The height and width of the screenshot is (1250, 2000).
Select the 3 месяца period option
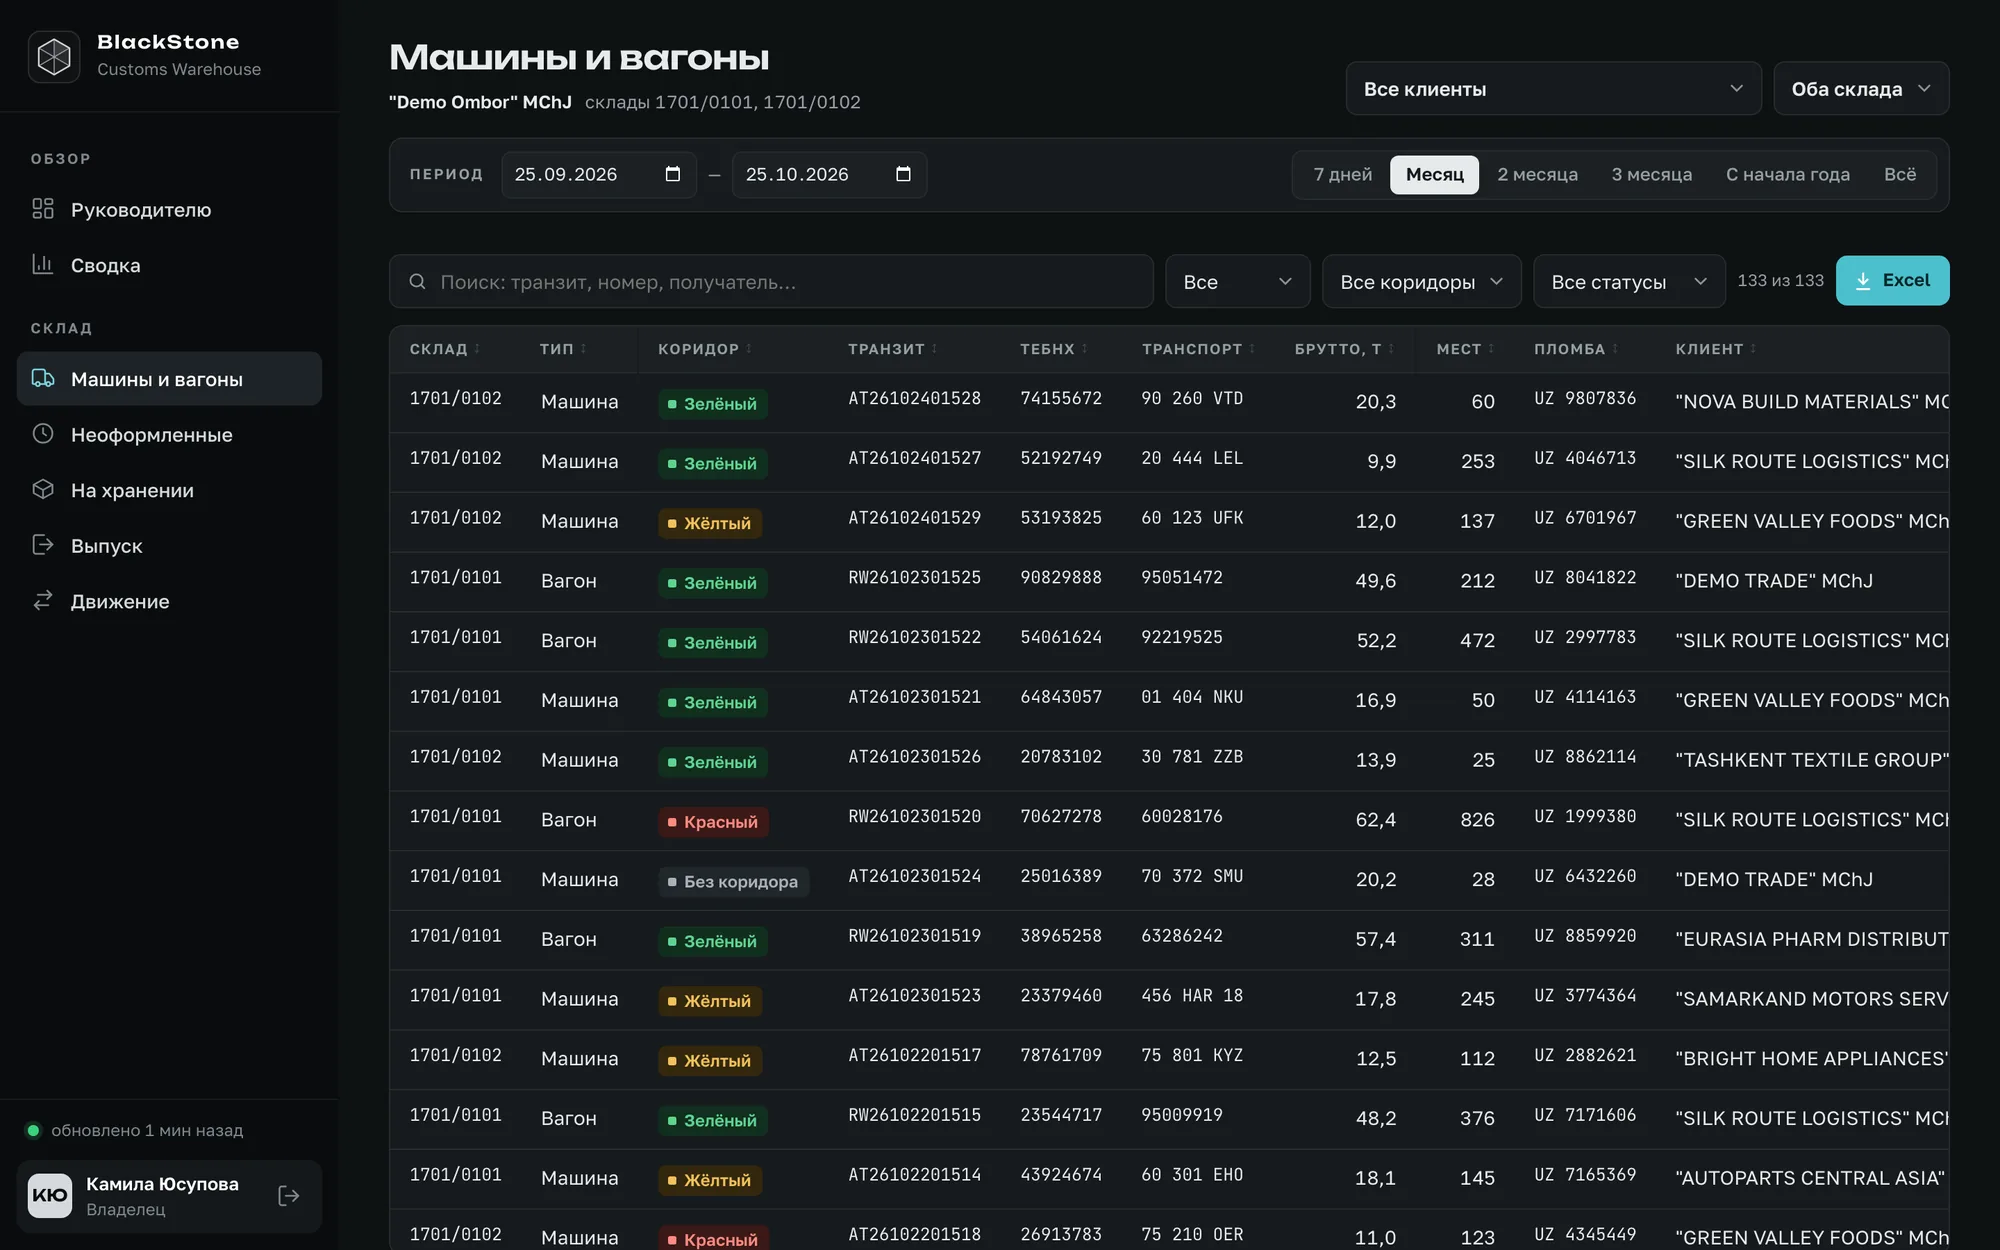(1651, 175)
